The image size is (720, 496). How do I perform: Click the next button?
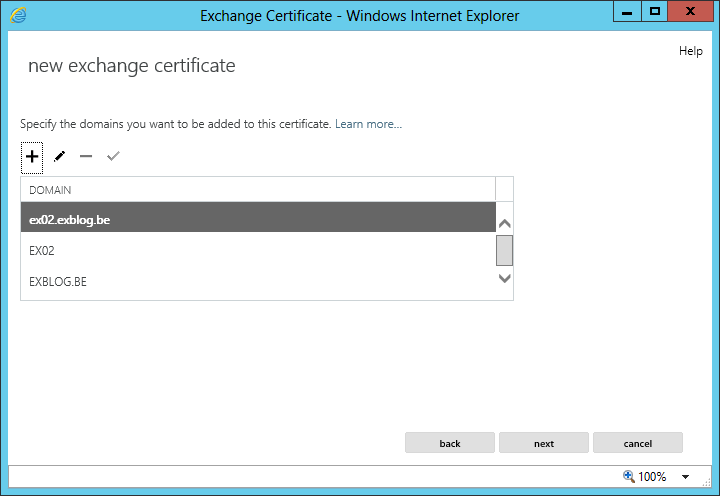click(x=544, y=443)
